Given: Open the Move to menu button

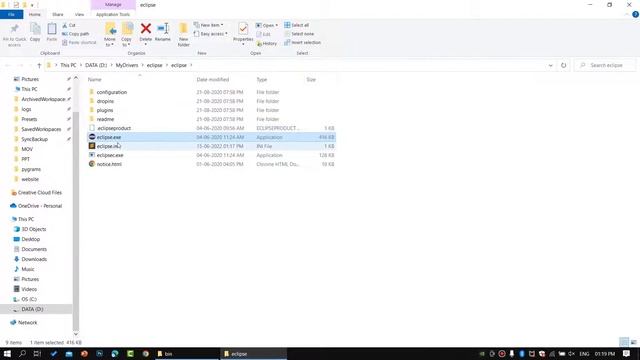Looking at the screenshot, I should point(110,34).
